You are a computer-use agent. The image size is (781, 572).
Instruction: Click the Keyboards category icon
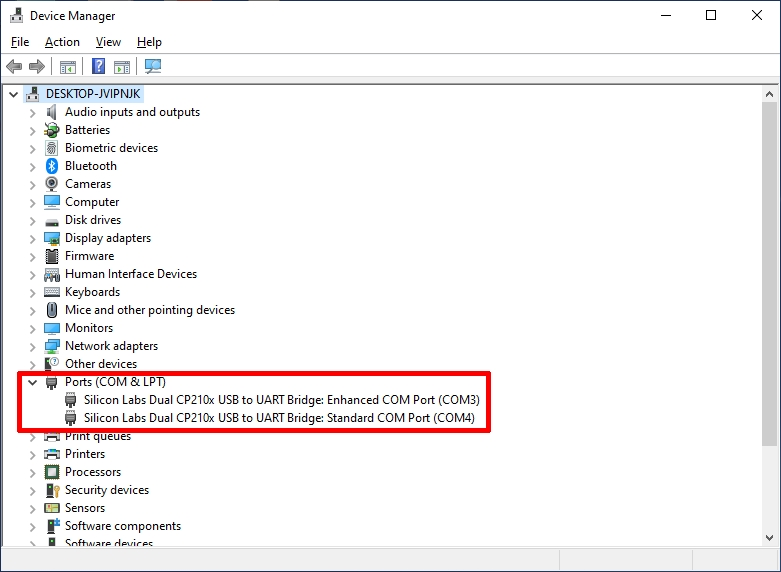point(52,292)
